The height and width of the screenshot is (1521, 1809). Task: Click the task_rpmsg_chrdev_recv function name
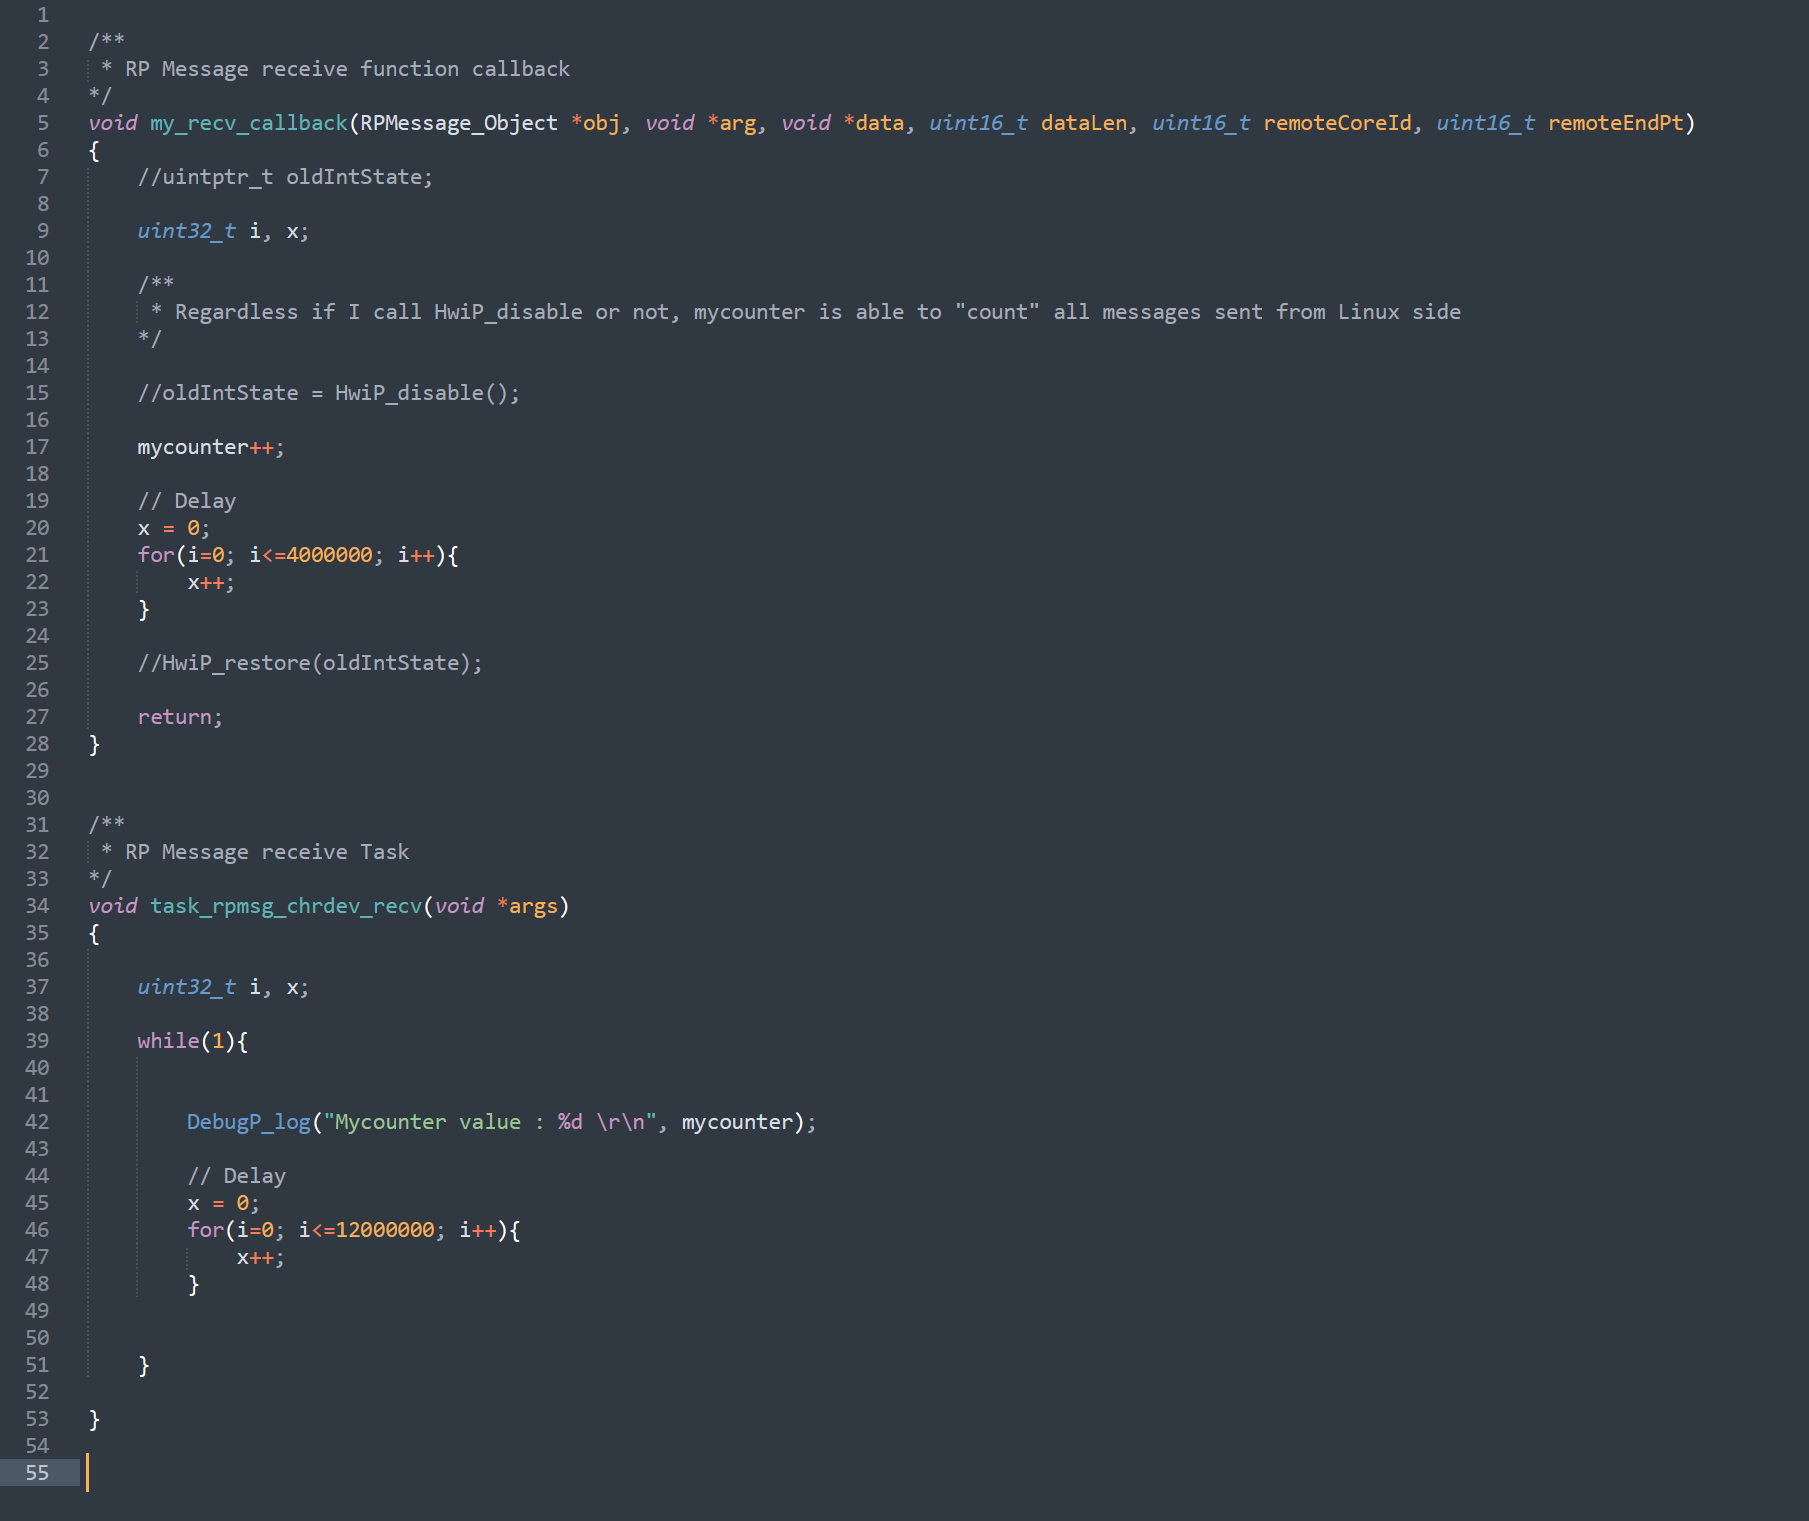click(286, 905)
